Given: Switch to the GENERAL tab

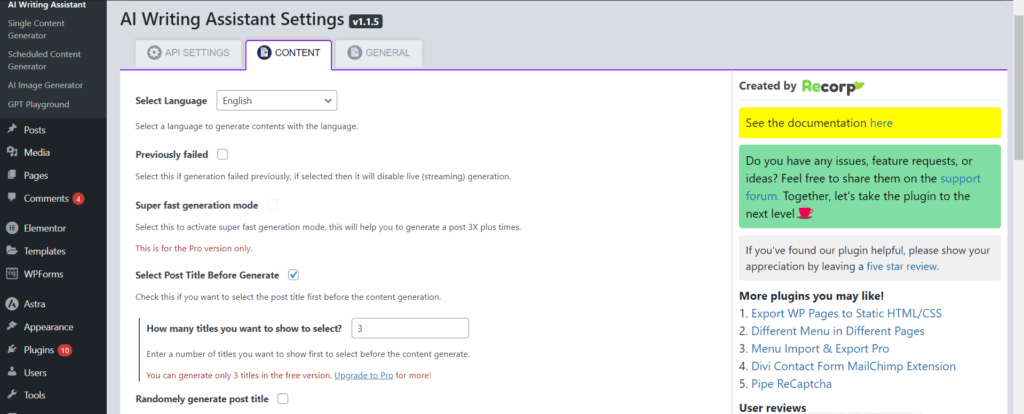Looking at the screenshot, I should click(x=379, y=53).
